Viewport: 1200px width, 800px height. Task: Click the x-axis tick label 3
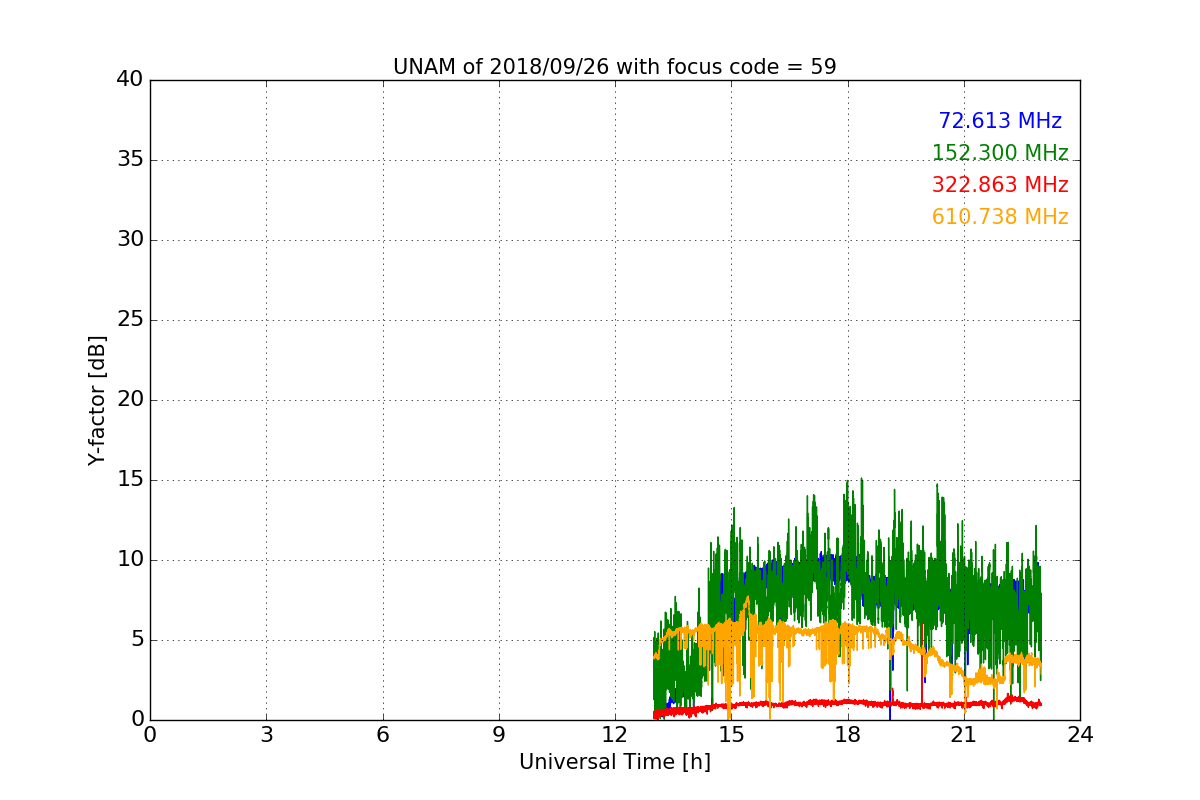[266, 735]
